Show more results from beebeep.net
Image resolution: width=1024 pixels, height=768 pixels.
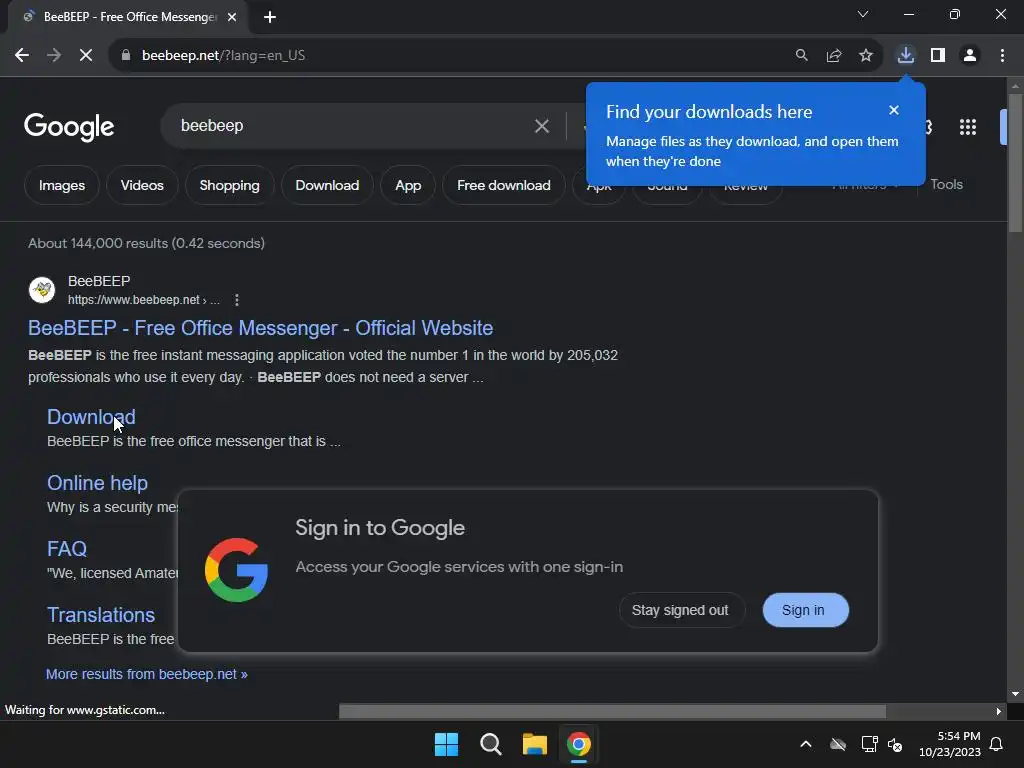pos(147,674)
